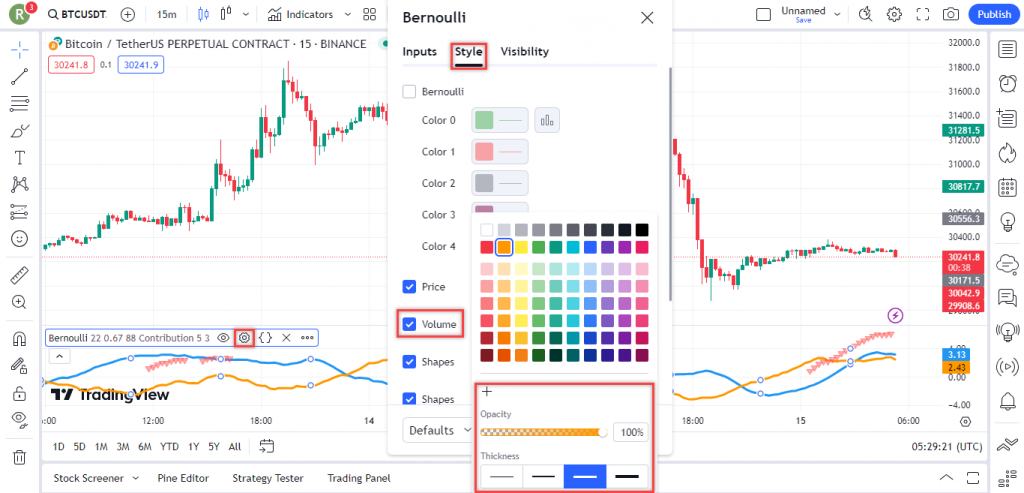Open the Fibonacci retracement tools

click(20, 104)
